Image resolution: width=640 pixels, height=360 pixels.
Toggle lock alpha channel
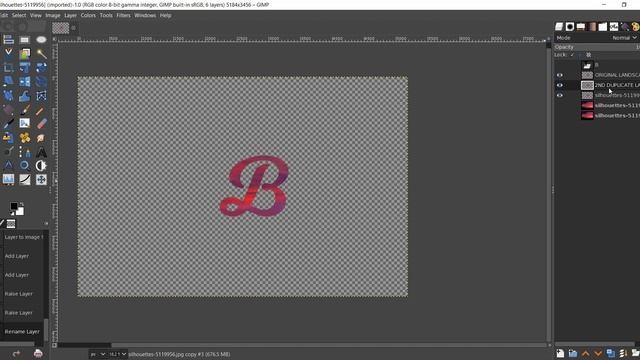tap(589, 55)
